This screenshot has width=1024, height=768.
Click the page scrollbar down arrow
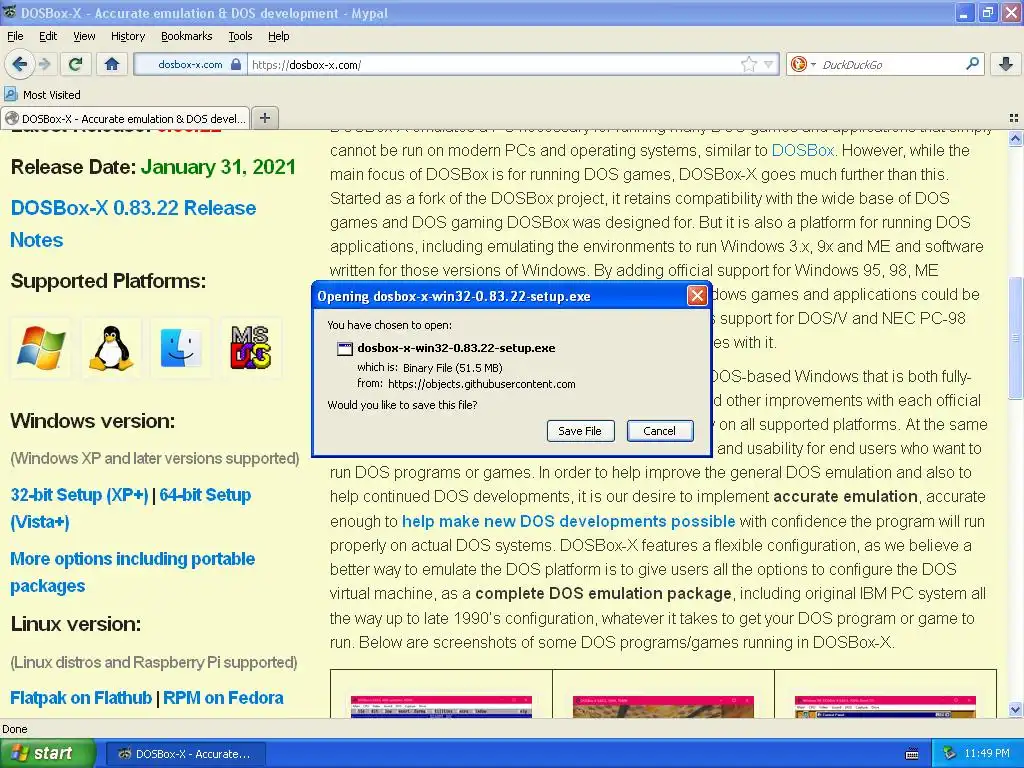pyautogui.click(x=1015, y=709)
